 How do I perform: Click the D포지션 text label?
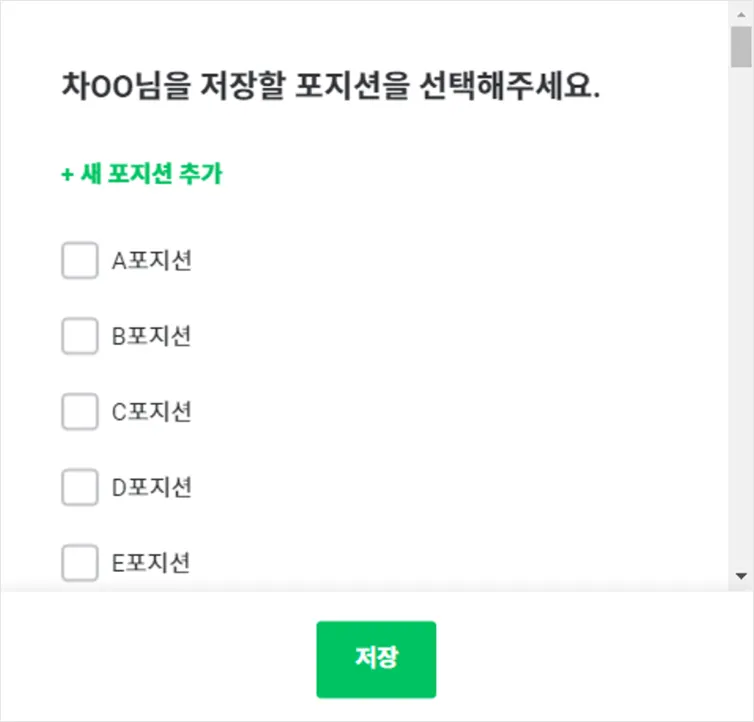click(151, 488)
